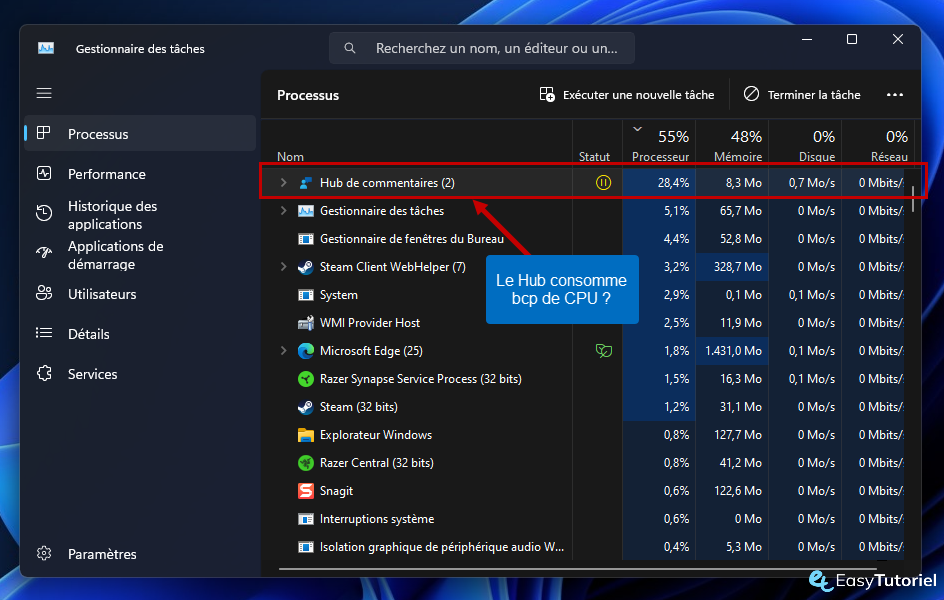Sort by Processeur column header

pos(659,143)
